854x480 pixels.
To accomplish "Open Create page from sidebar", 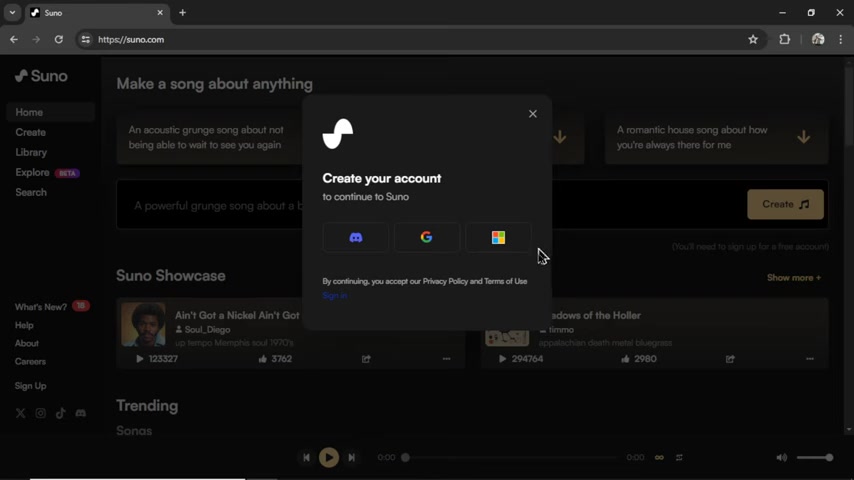I will 30,132.
